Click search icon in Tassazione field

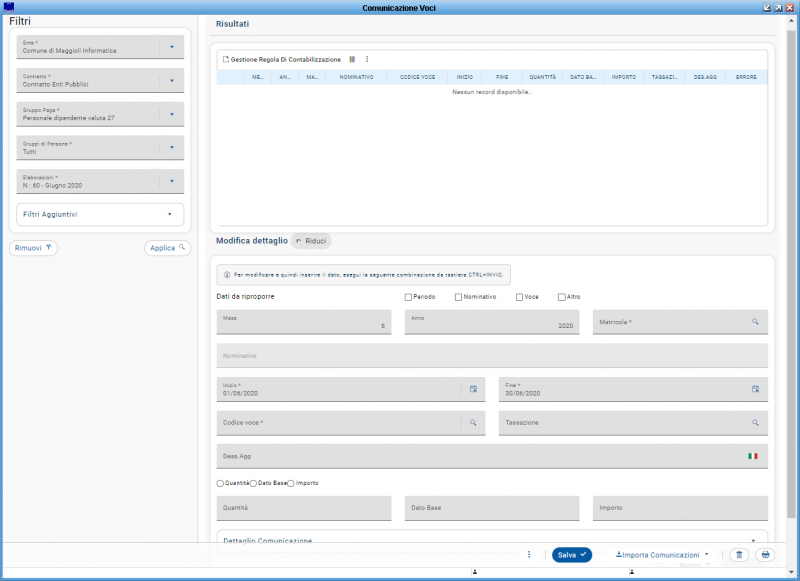pyautogui.click(x=756, y=423)
